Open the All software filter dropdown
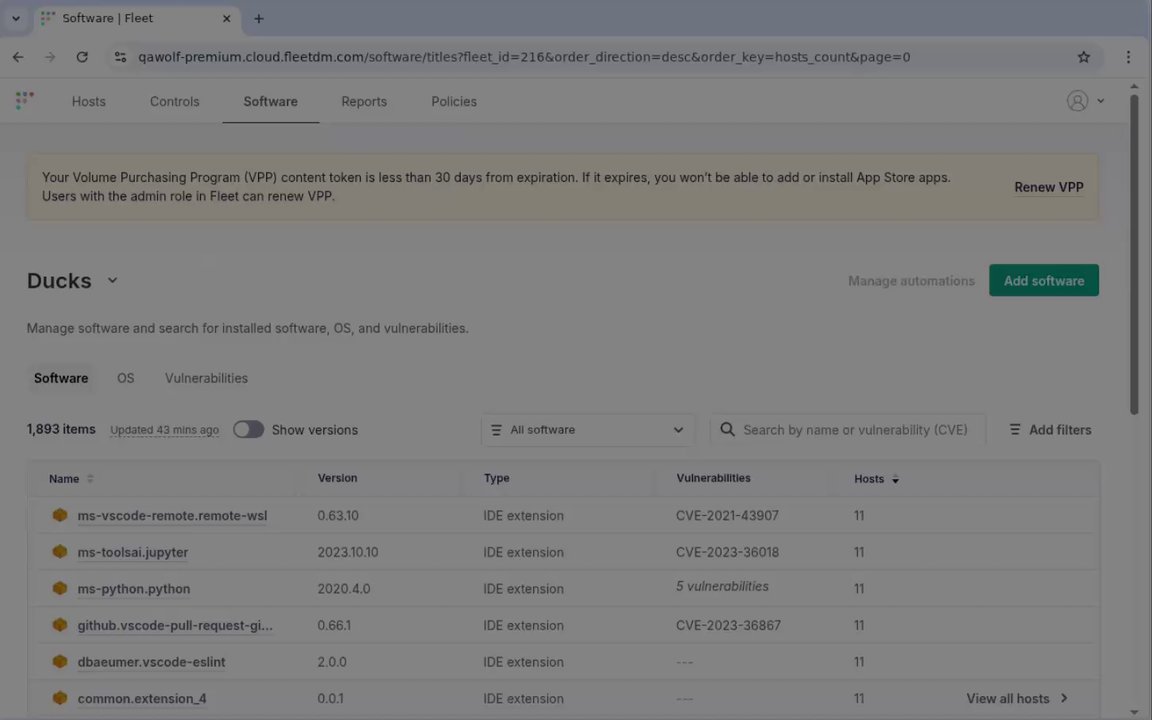 coord(588,430)
